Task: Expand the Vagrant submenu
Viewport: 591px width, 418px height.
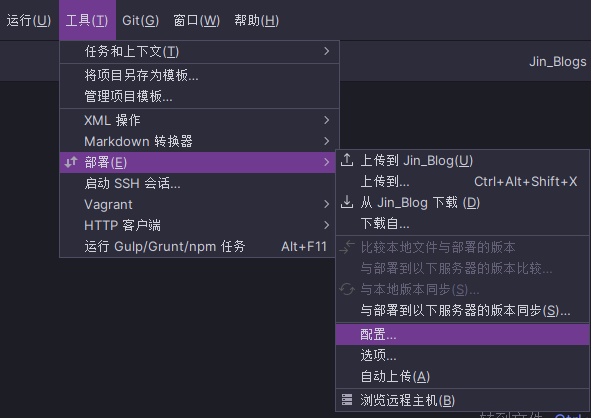Action: point(198,204)
